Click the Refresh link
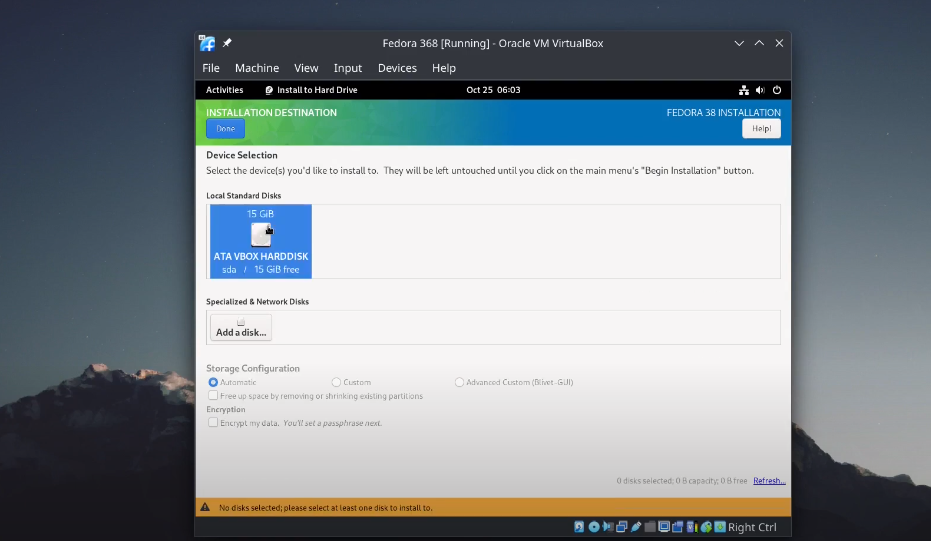931x541 pixels. [x=769, y=481]
